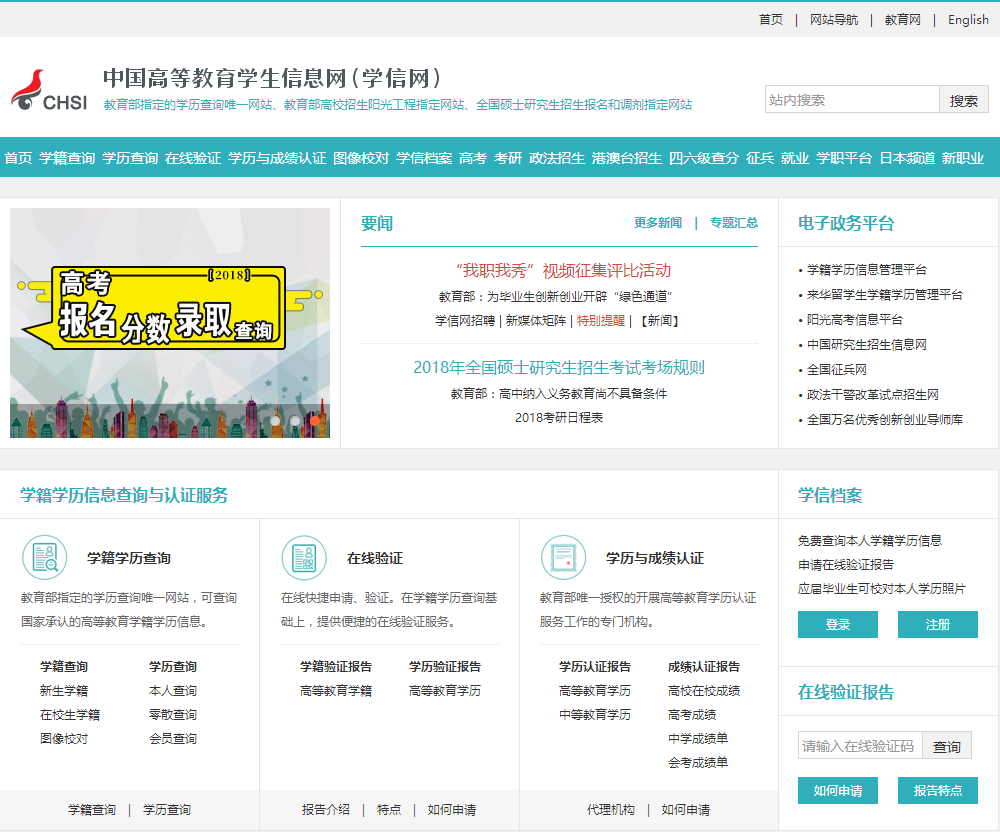This screenshot has height=832, width=1000.
Task: Open 中等教育学历 under 学历认证报告
Action: point(594,715)
